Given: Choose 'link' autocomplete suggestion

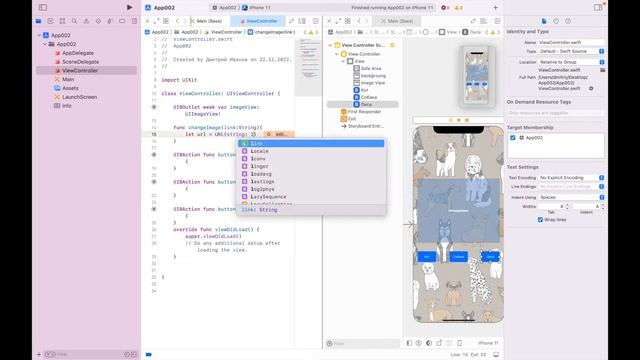Looking at the screenshot, I should click(311, 143).
